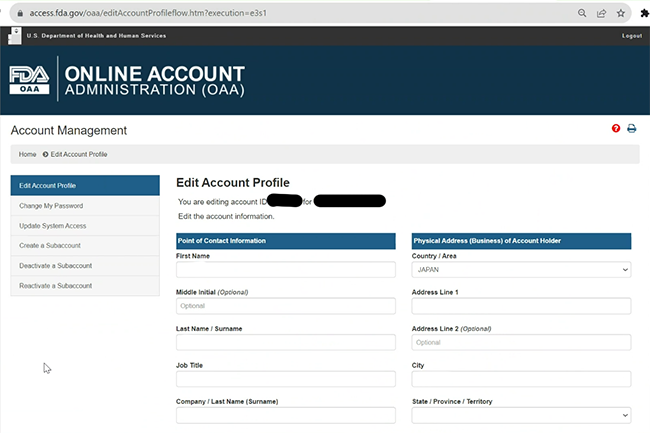This screenshot has height=434, width=650.
Task: Click the Account Management title text
Action: (69, 131)
